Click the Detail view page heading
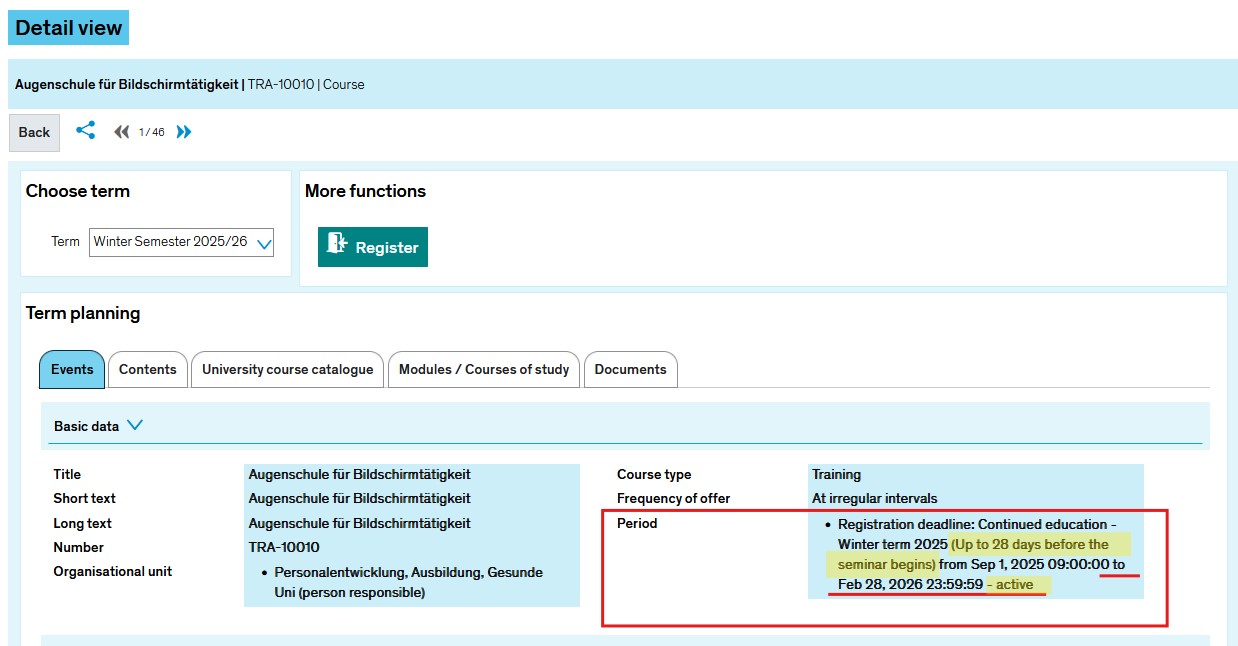The height and width of the screenshot is (646, 1238). pyautogui.click(x=68, y=28)
